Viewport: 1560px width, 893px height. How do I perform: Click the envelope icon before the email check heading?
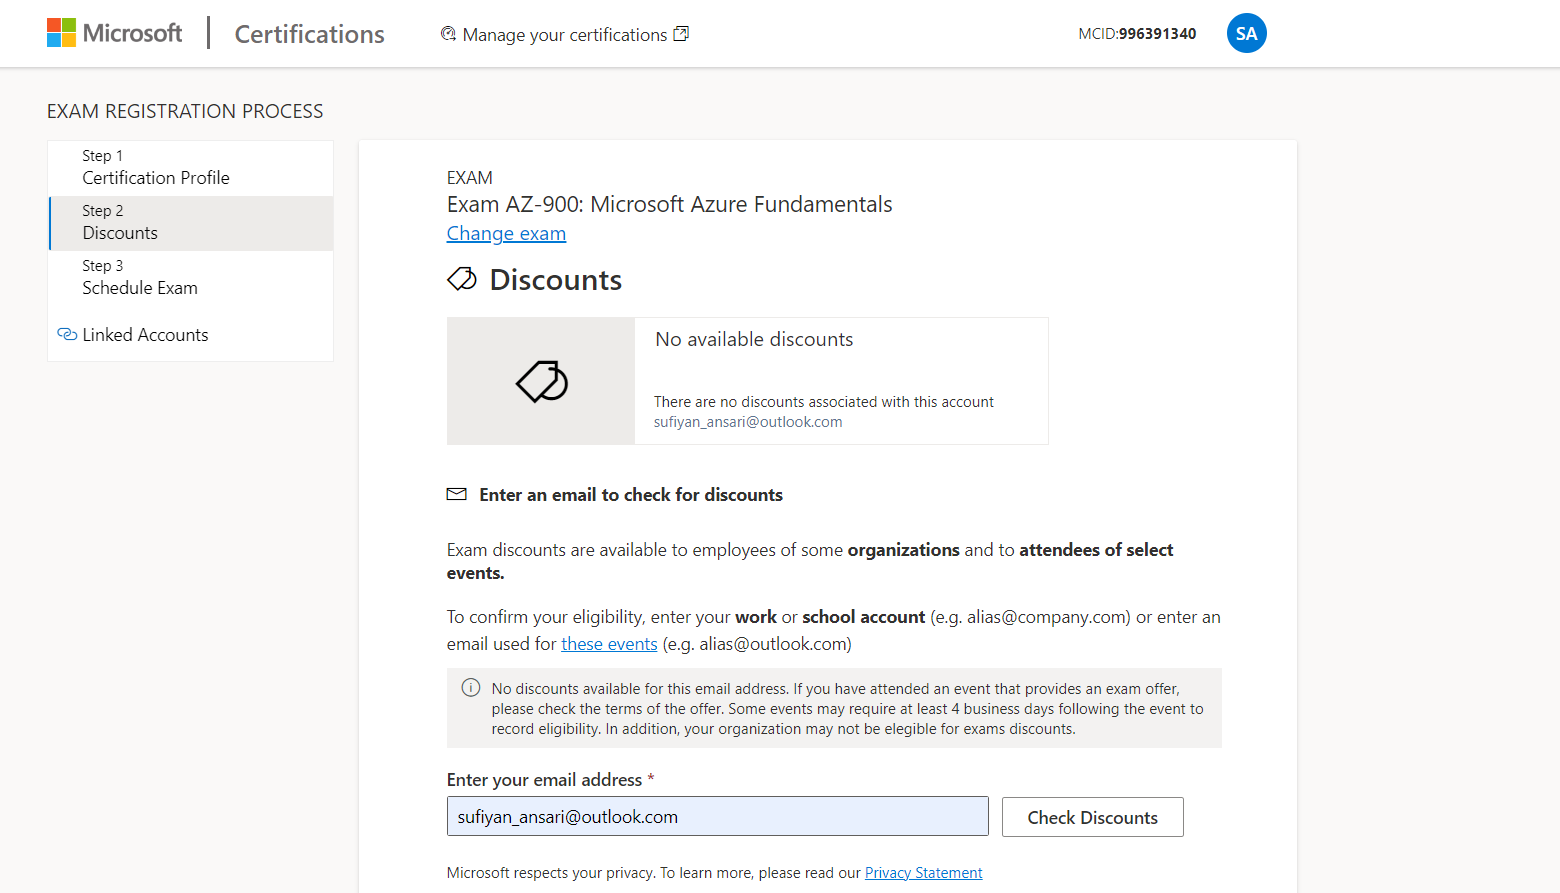(456, 493)
